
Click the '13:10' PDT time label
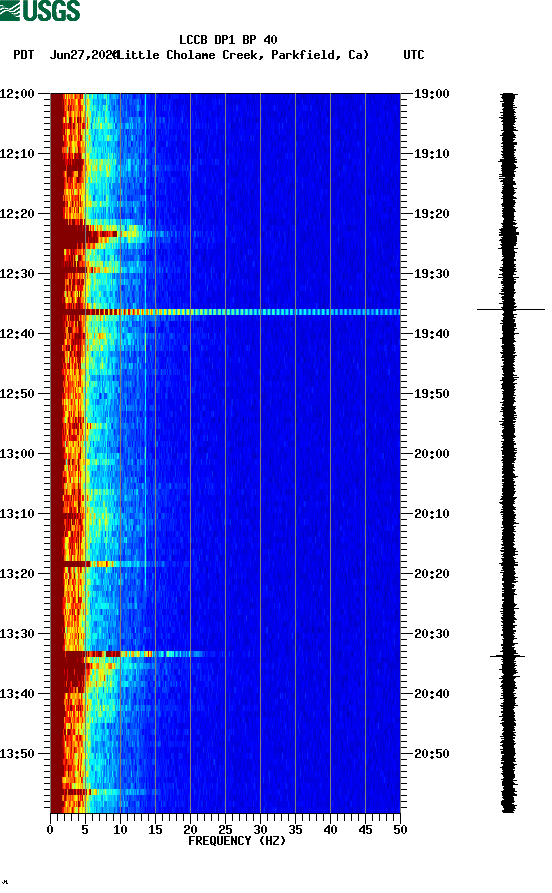click(x=17, y=514)
